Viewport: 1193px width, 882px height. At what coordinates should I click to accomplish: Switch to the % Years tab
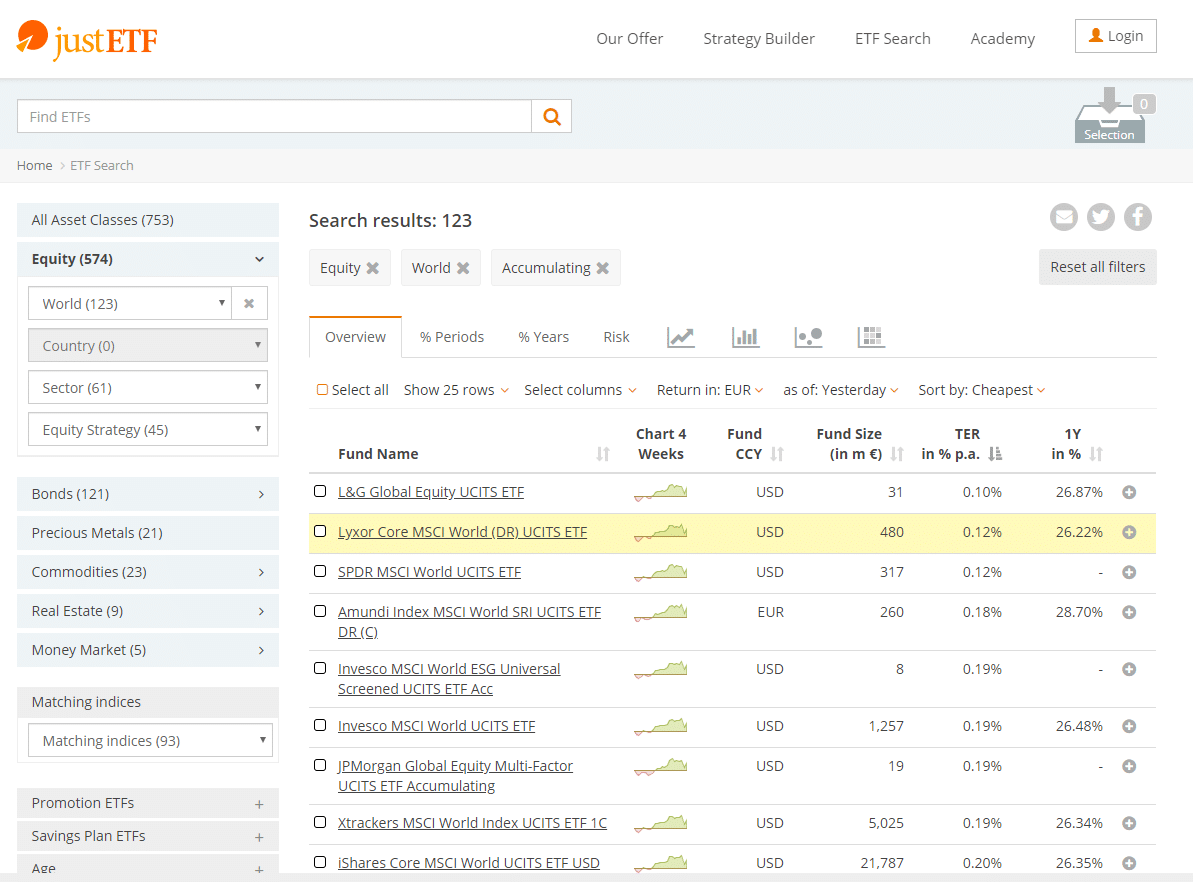click(x=543, y=337)
